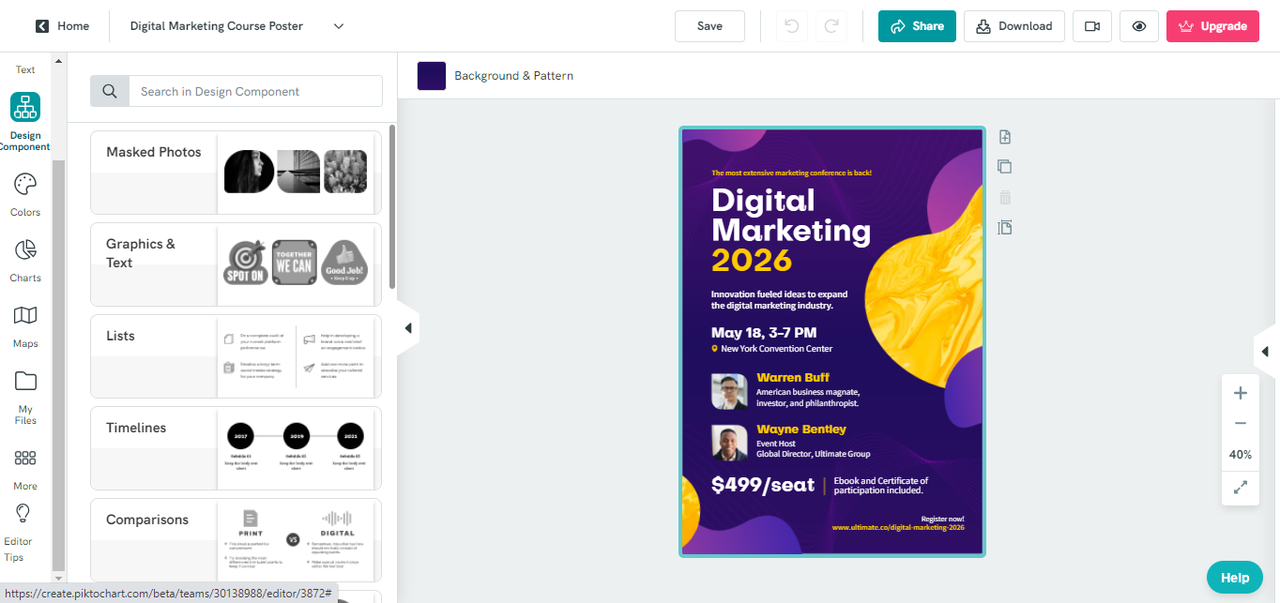Click the Digital Marketing Course Poster title
The width and height of the screenshot is (1280, 603).
click(217, 26)
